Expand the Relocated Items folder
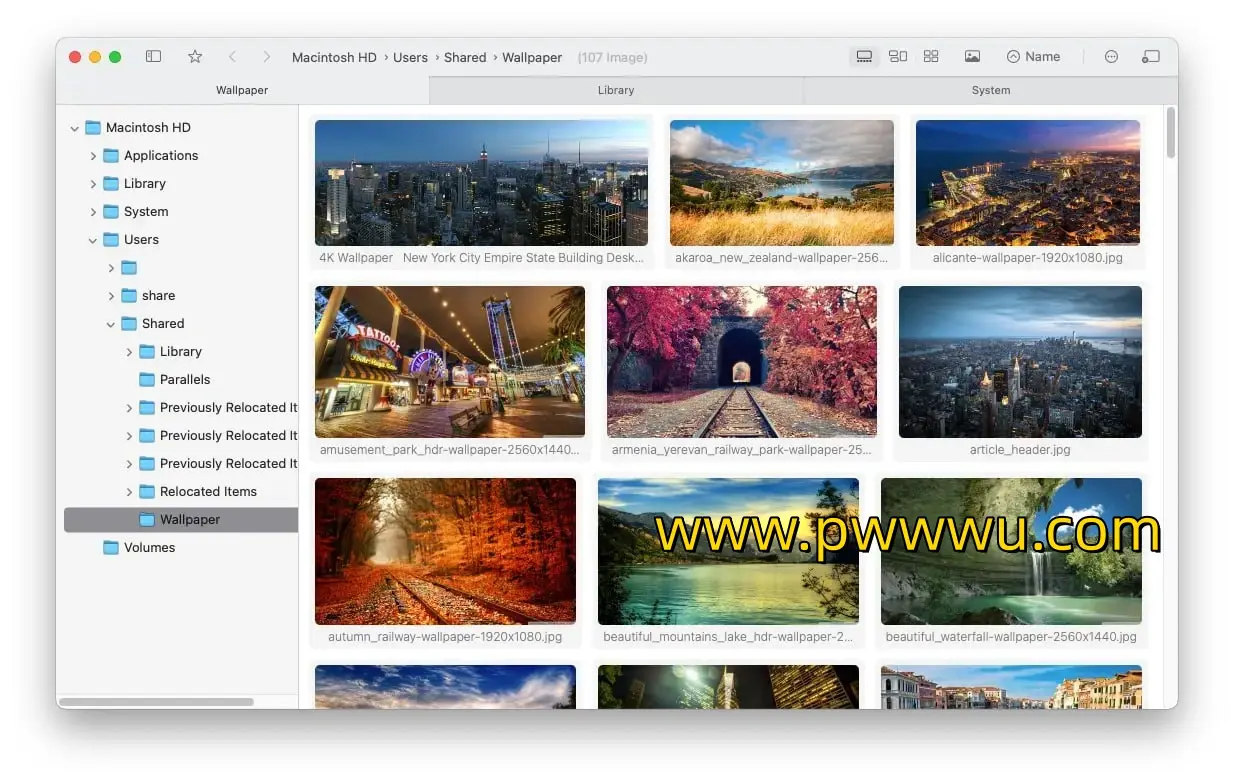 [129, 492]
